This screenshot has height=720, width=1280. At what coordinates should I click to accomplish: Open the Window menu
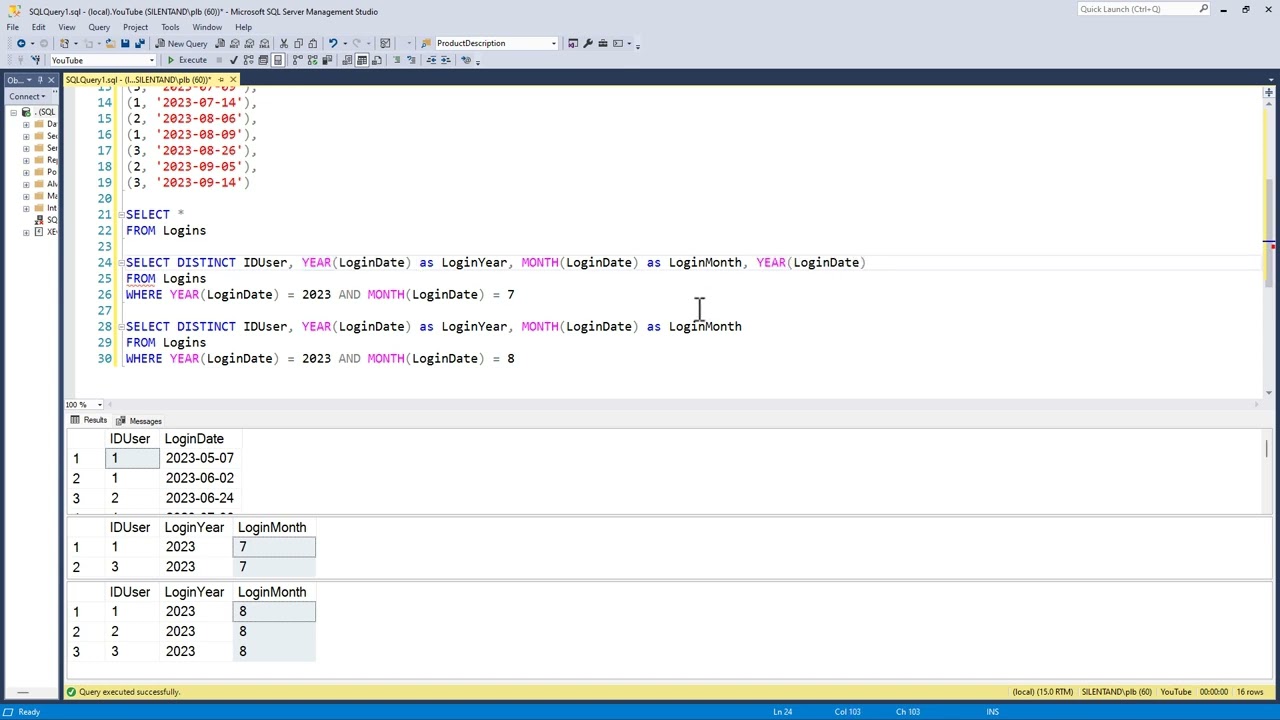[207, 27]
